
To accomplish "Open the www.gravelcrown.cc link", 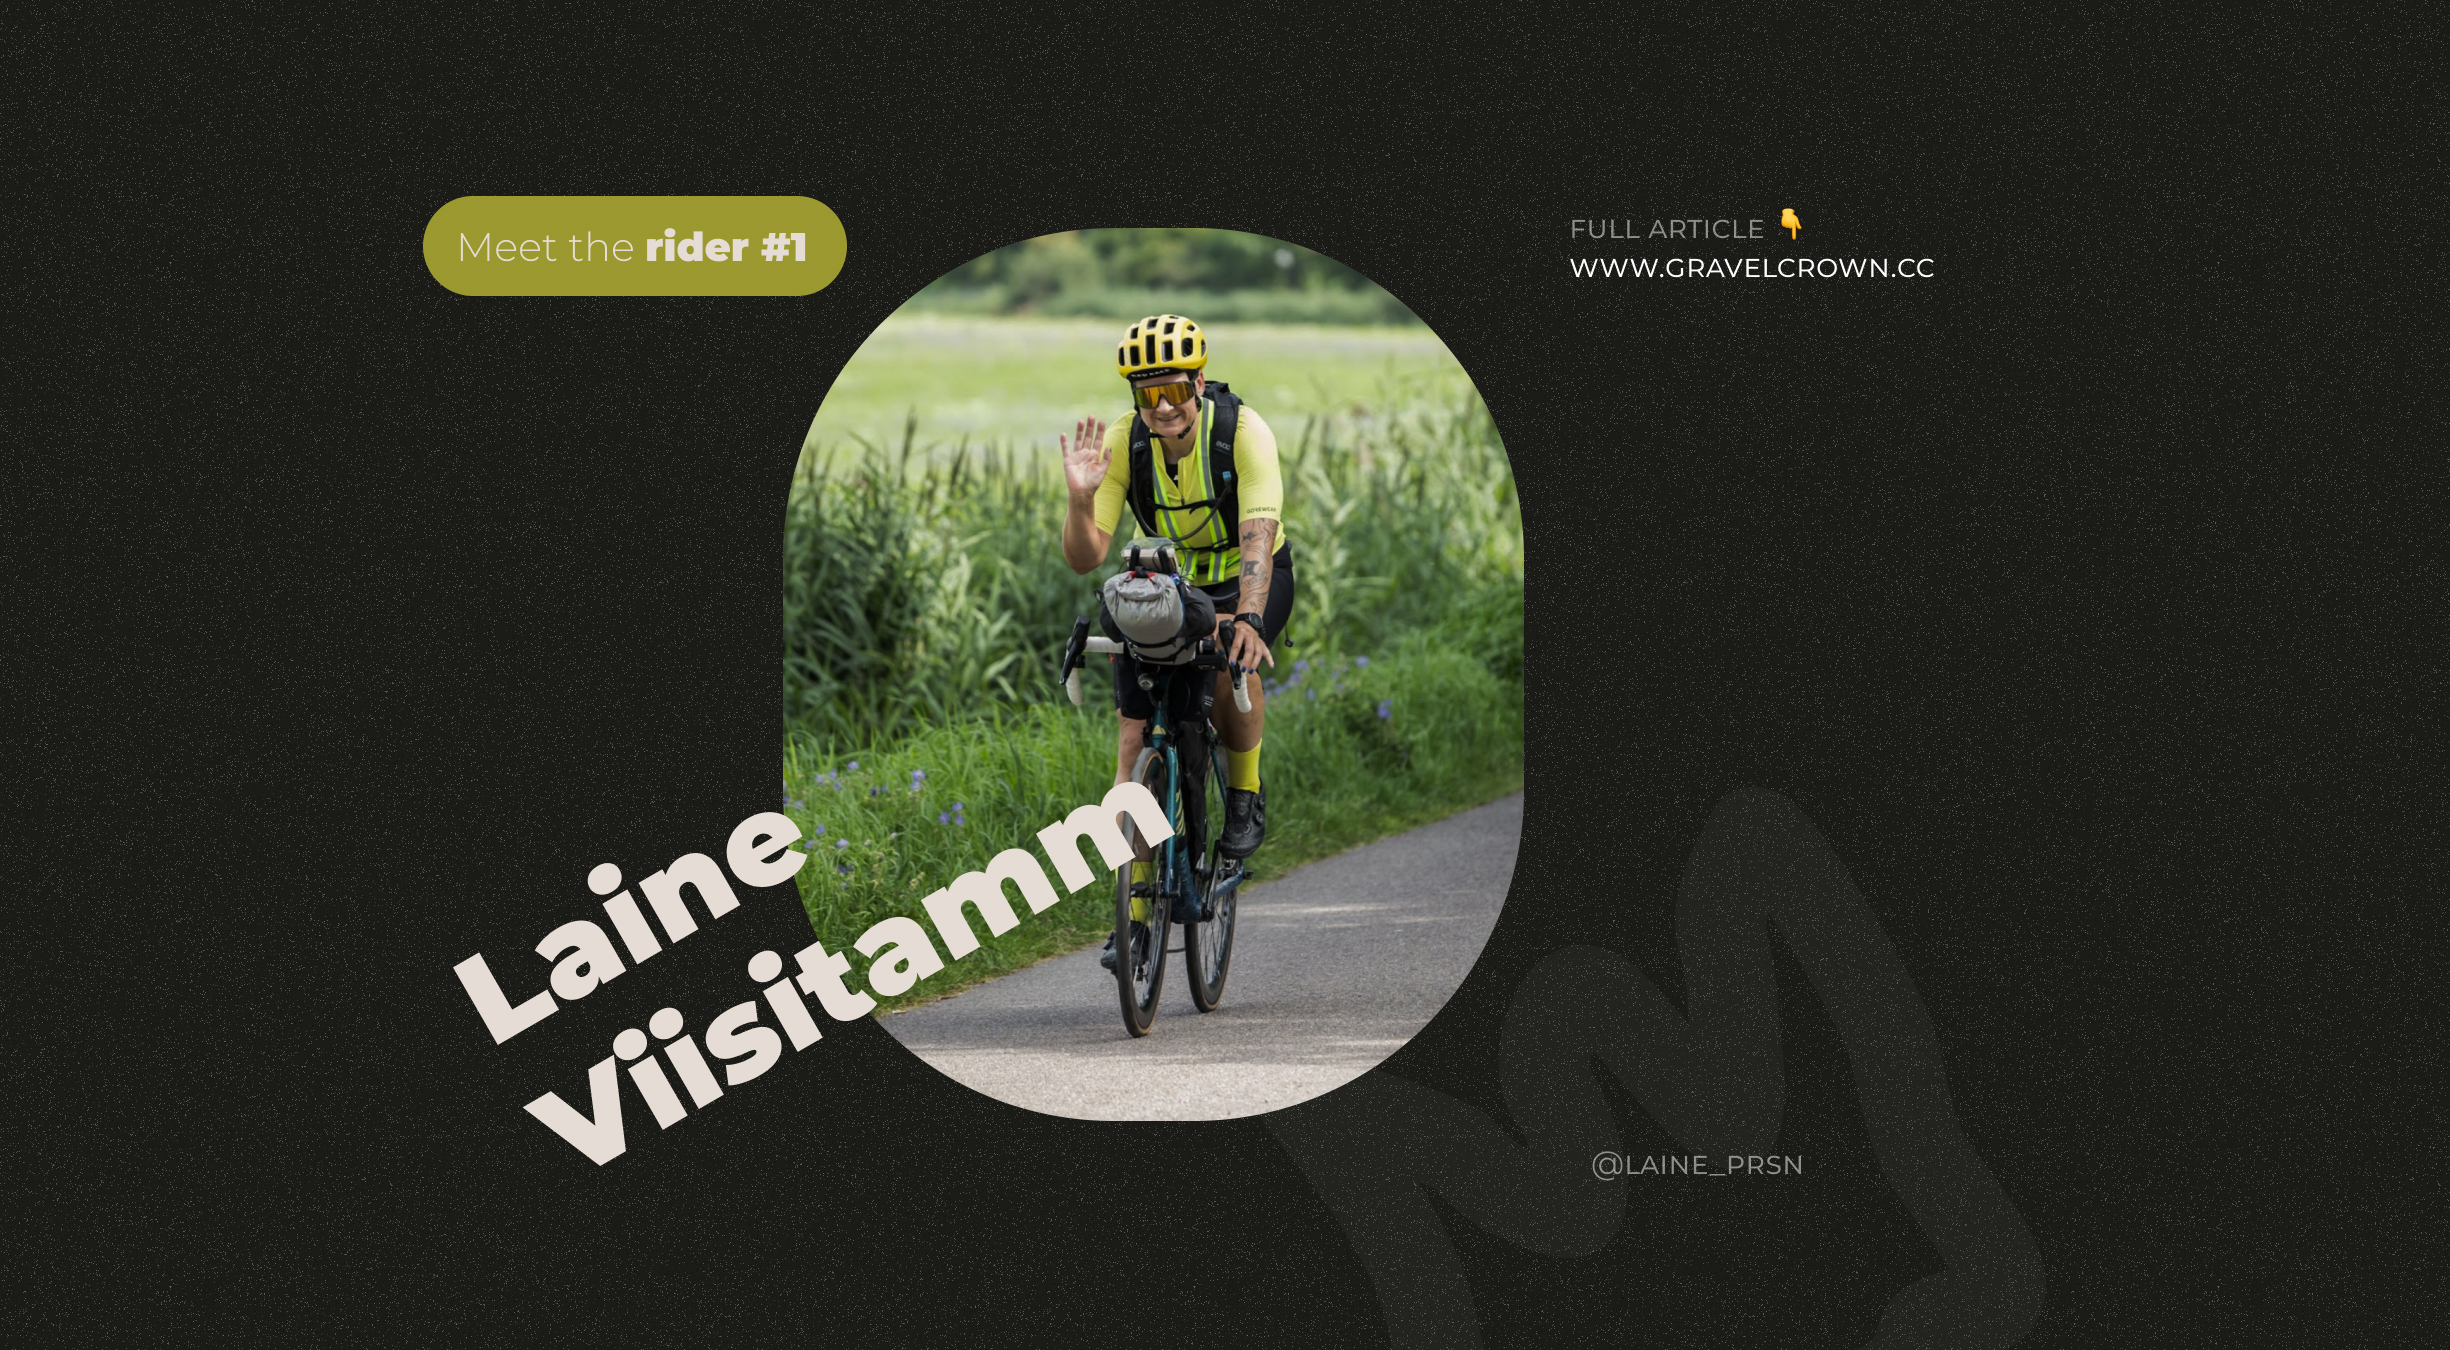I will click(x=1752, y=268).
